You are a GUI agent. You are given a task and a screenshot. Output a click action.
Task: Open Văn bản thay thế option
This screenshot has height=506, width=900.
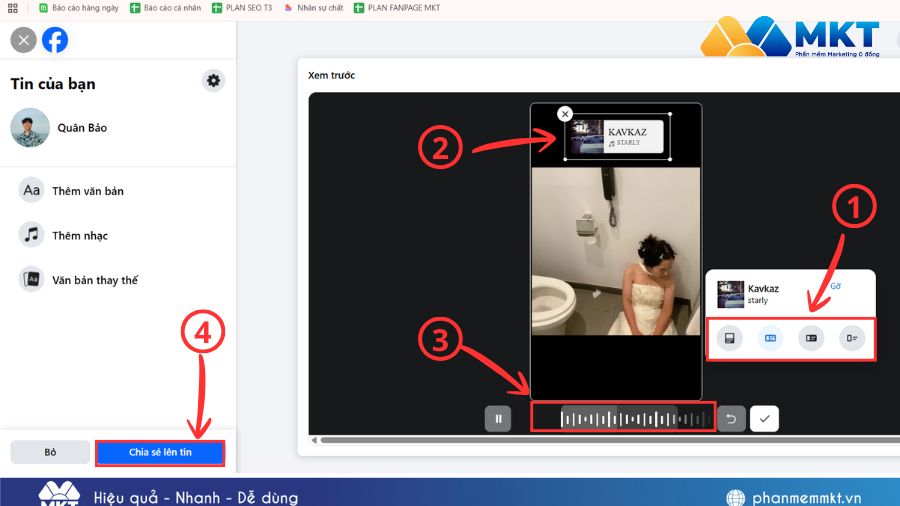[94, 280]
